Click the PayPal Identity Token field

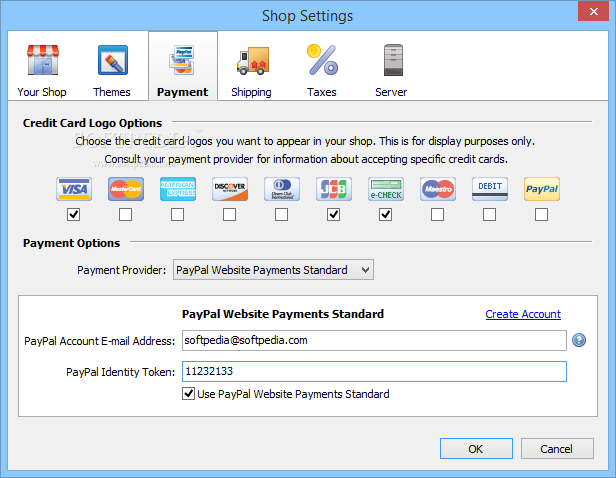coord(374,372)
